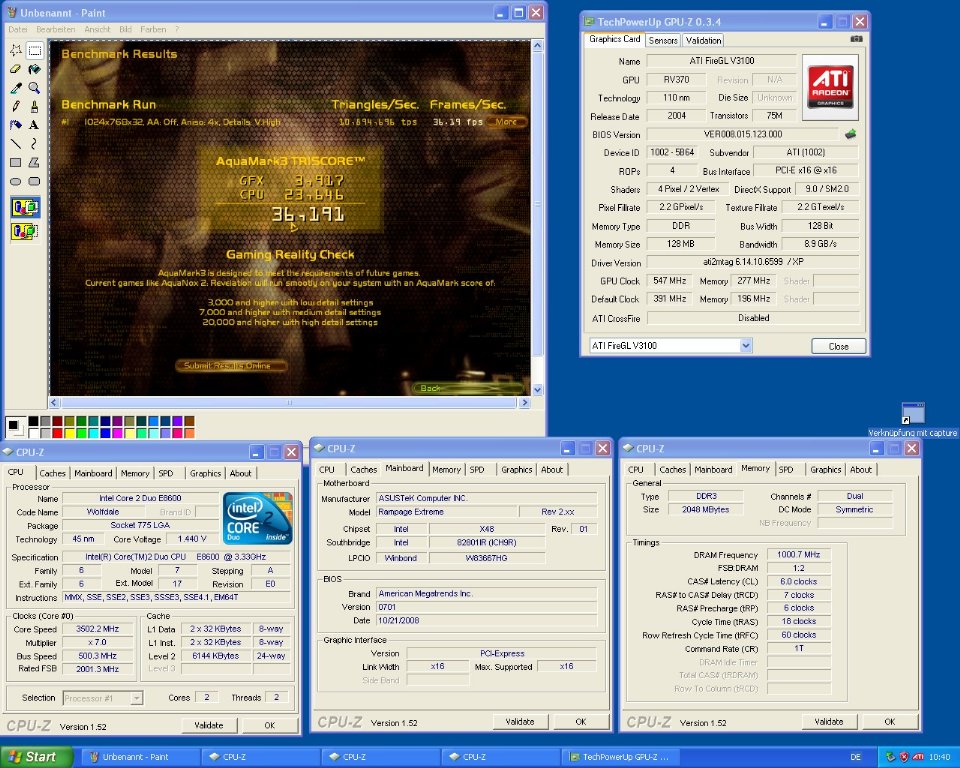Click the DE language indicator in taskbar

(x=855, y=757)
